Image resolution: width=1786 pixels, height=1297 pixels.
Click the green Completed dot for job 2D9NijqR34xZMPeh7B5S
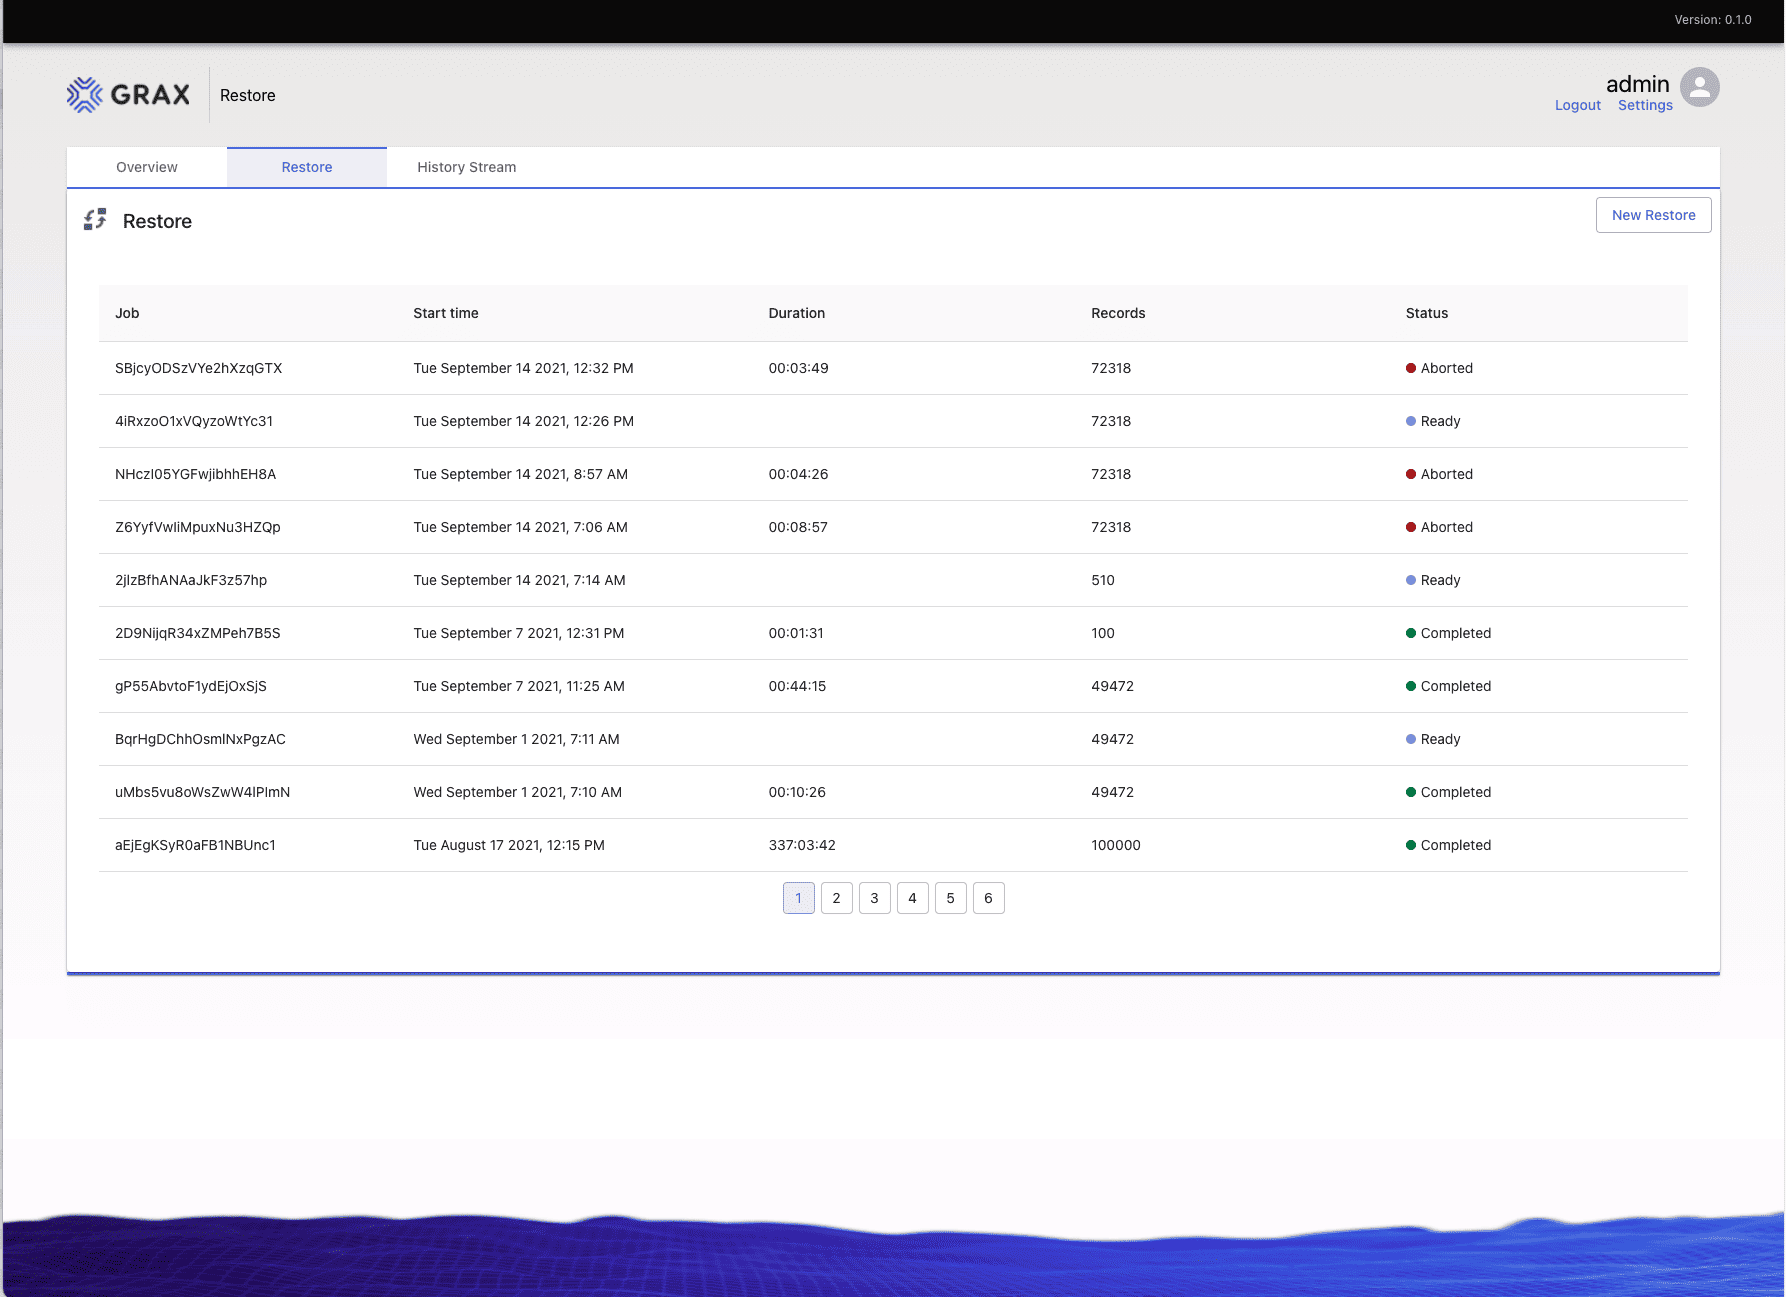1412,633
